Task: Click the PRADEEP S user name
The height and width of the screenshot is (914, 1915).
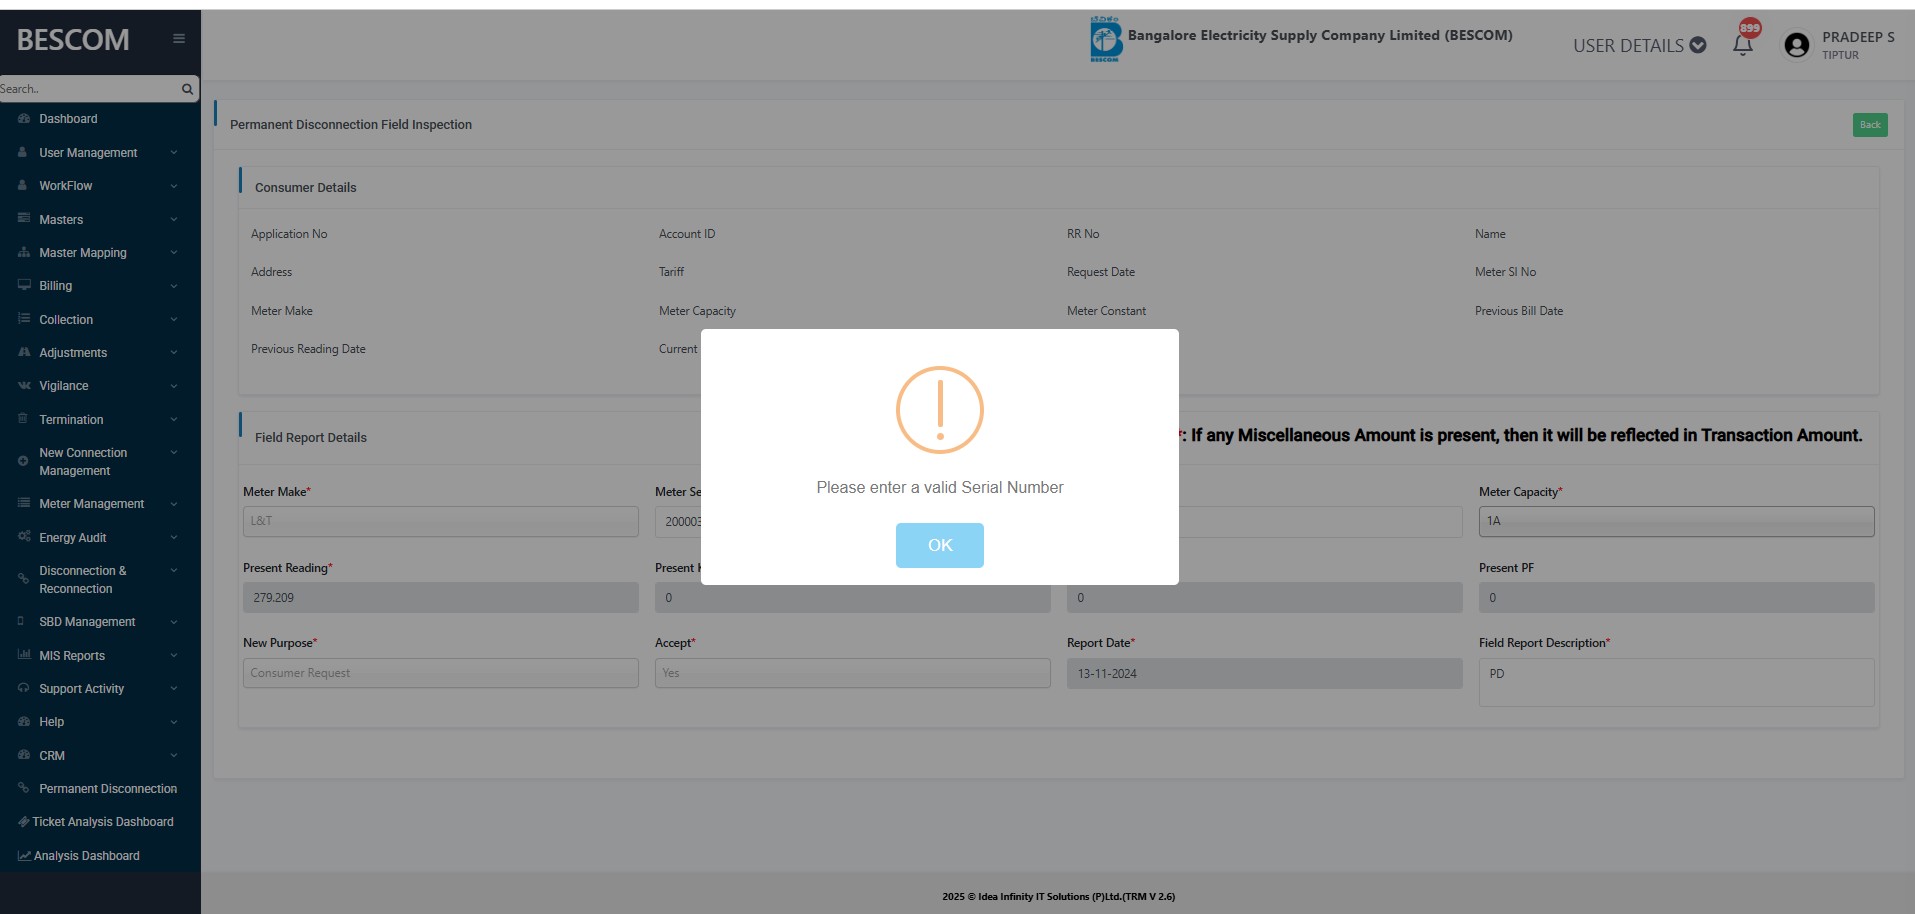Action: click(x=1858, y=37)
